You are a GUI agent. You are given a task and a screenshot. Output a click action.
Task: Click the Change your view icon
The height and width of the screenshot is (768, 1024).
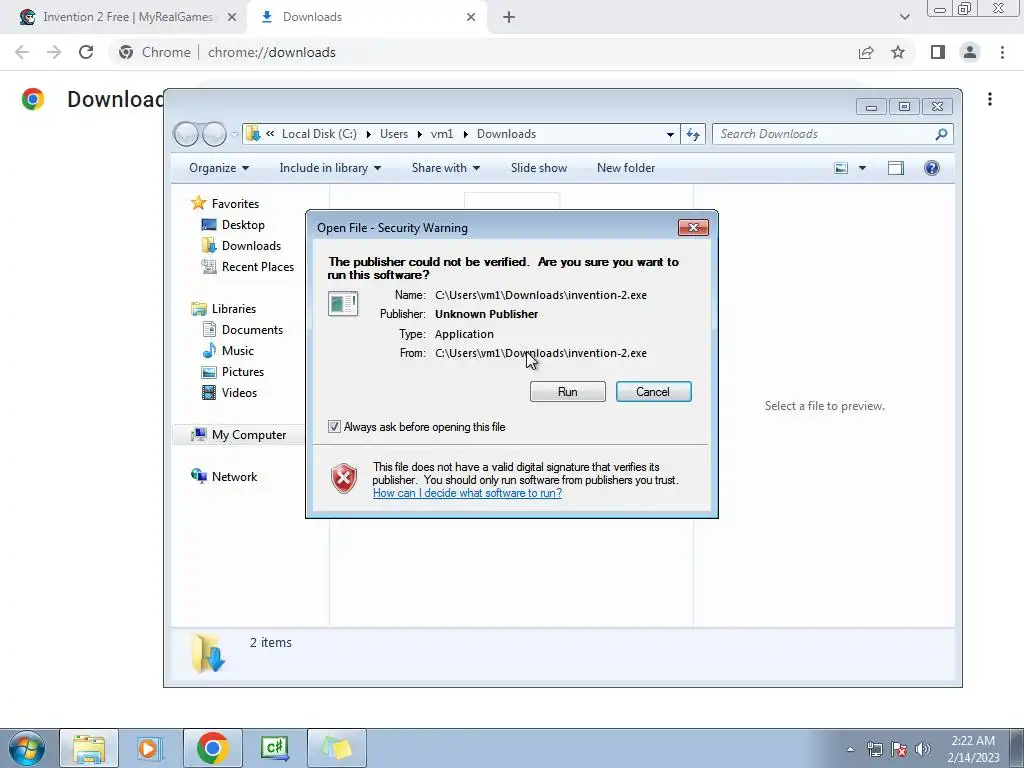coord(841,168)
